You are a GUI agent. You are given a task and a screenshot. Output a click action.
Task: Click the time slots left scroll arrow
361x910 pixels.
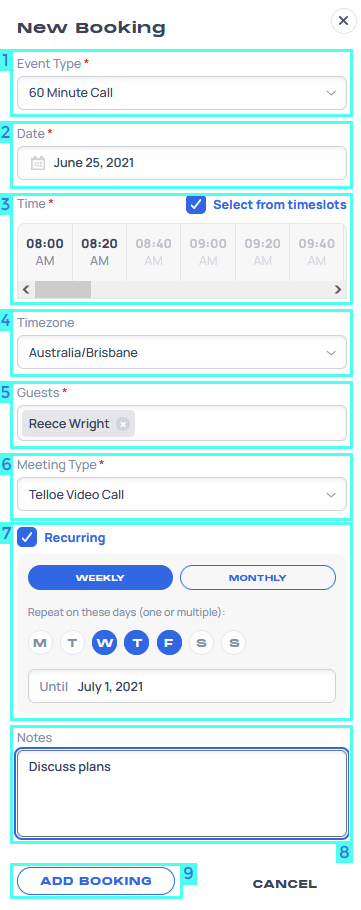point(26,290)
